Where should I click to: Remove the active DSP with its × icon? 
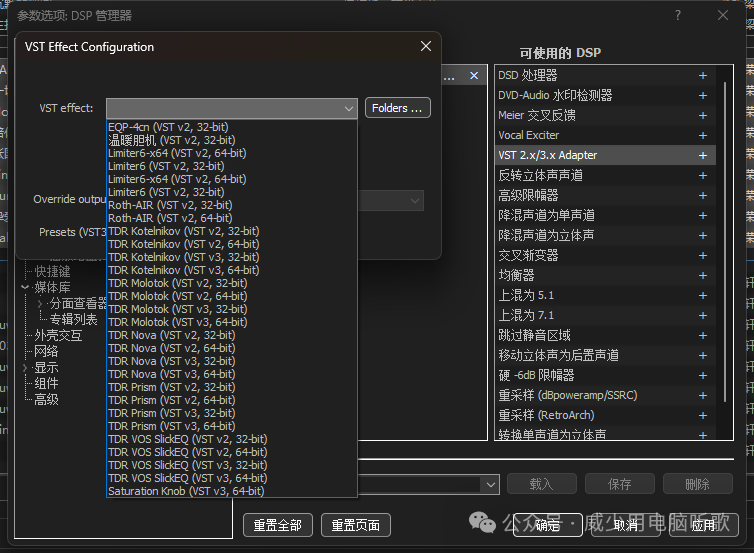click(x=474, y=76)
